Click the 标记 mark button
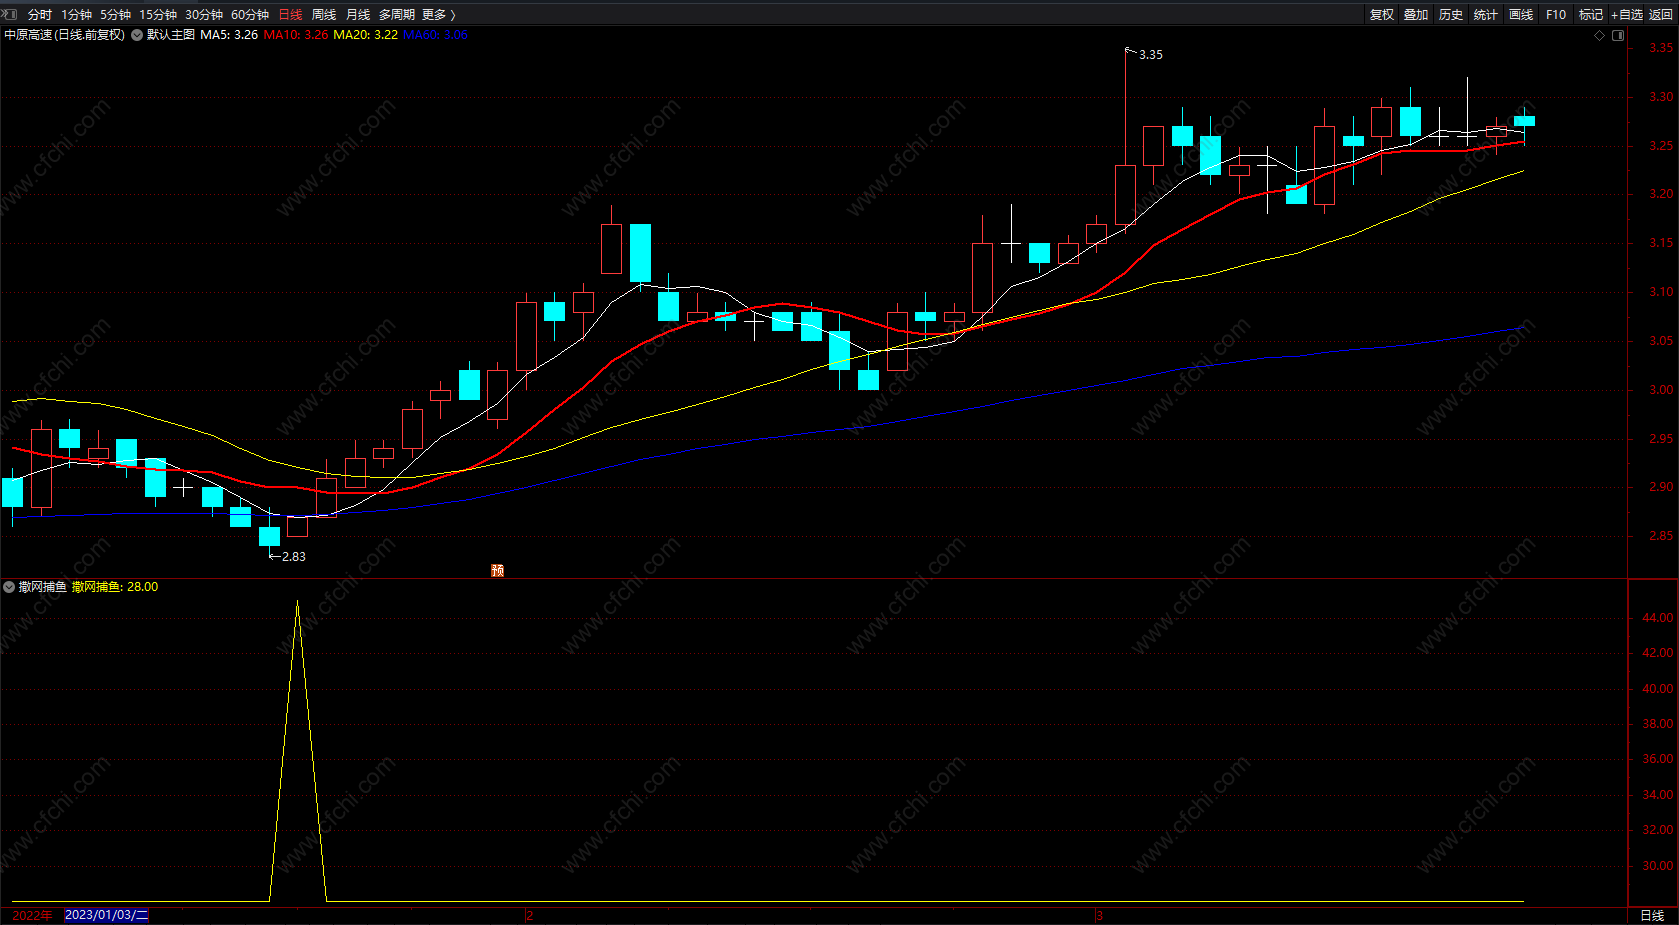The height and width of the screenshot is (925, 1679). [1591, 15]
